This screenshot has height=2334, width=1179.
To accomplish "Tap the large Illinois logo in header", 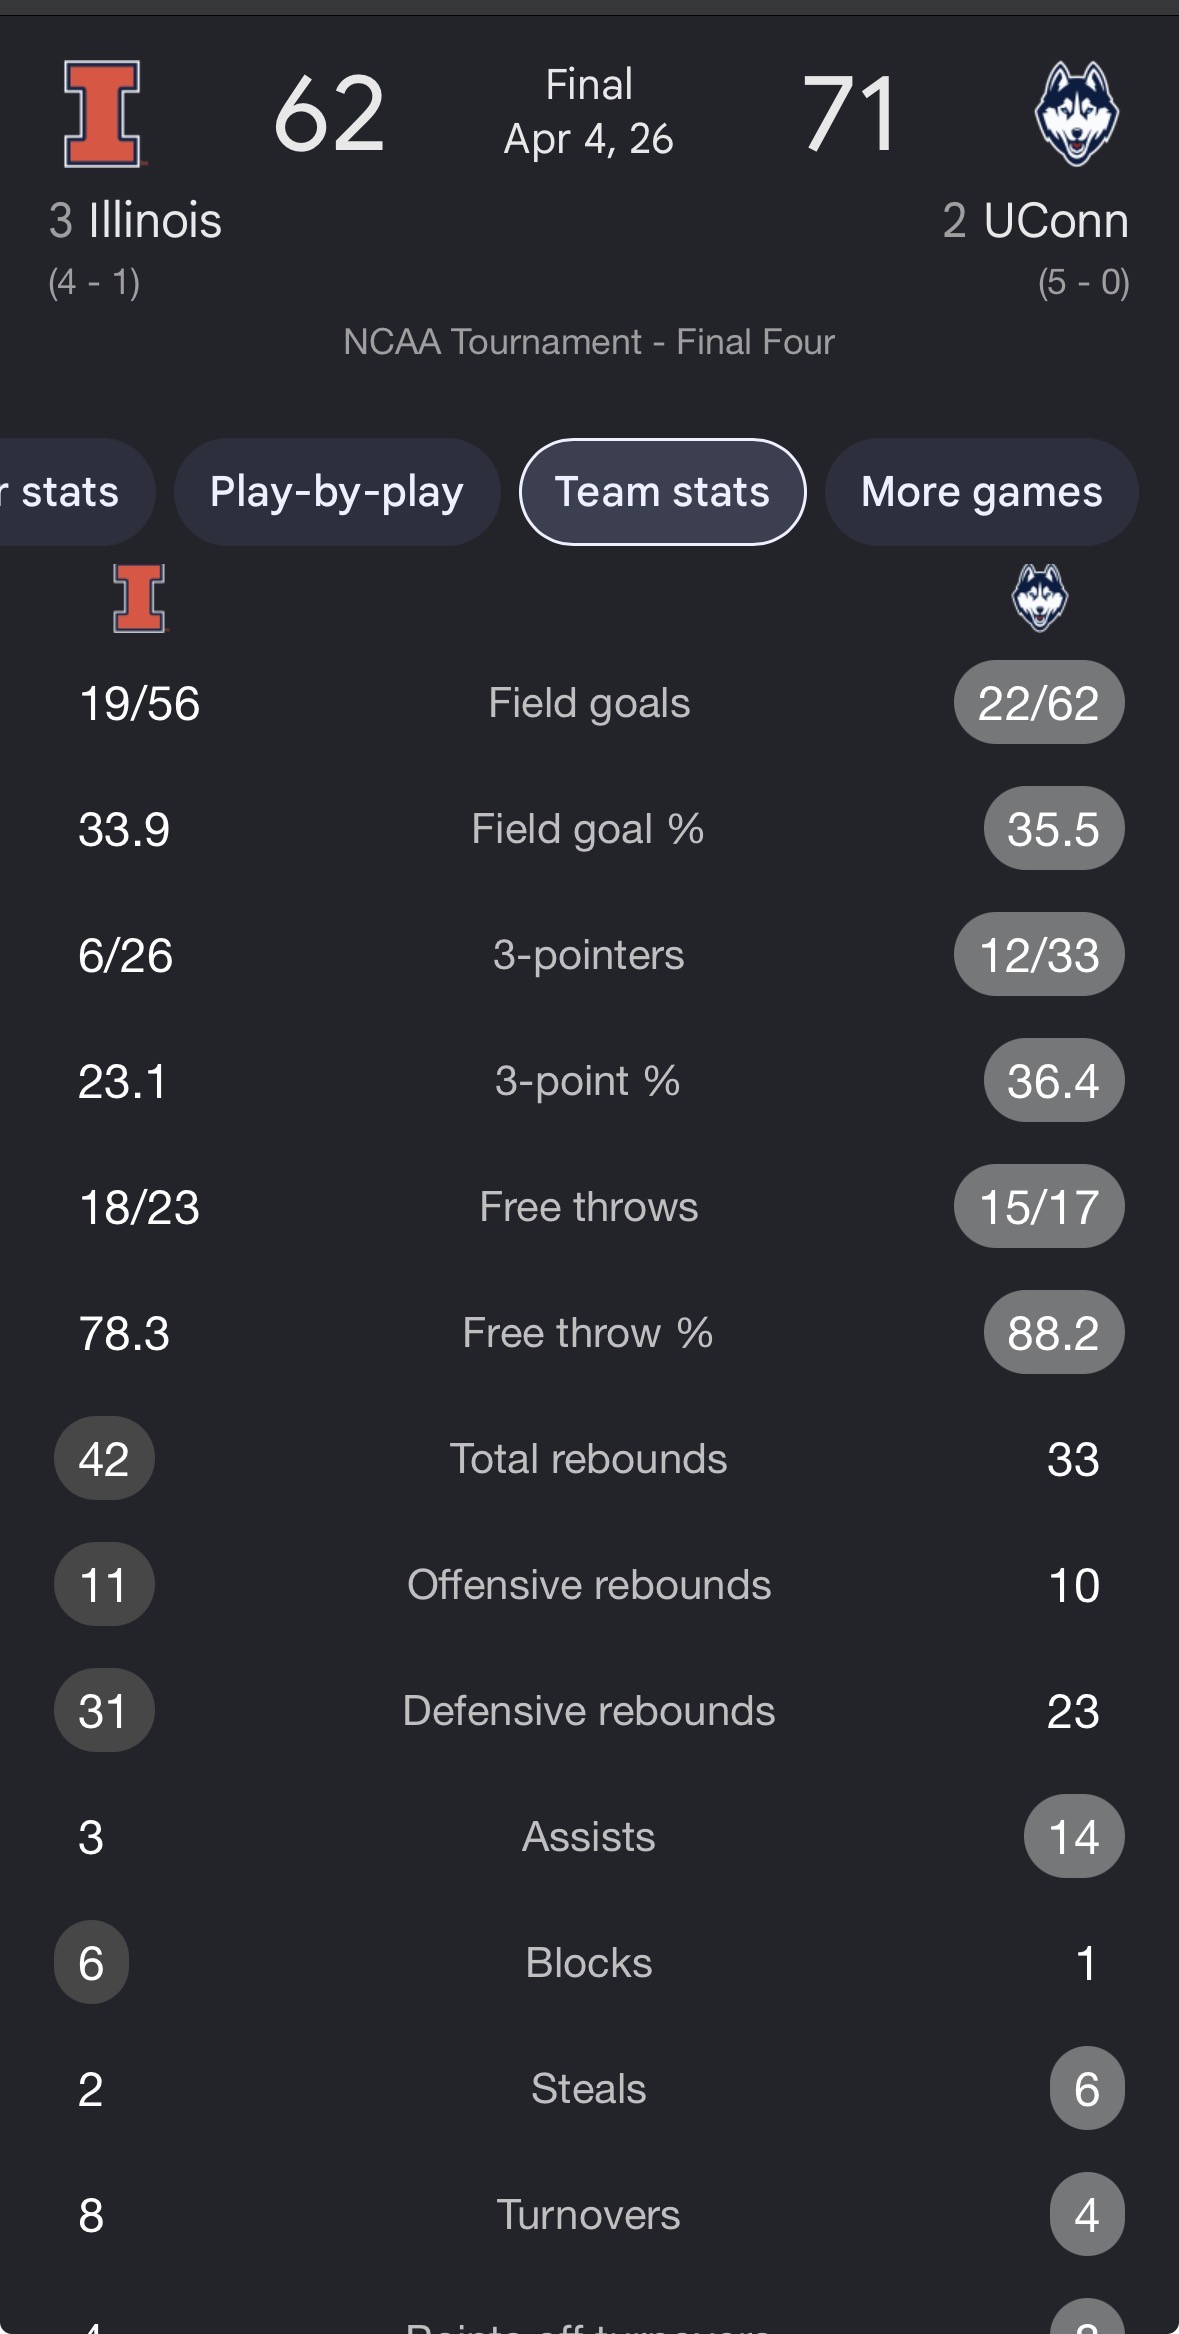I will click(104, 113).
